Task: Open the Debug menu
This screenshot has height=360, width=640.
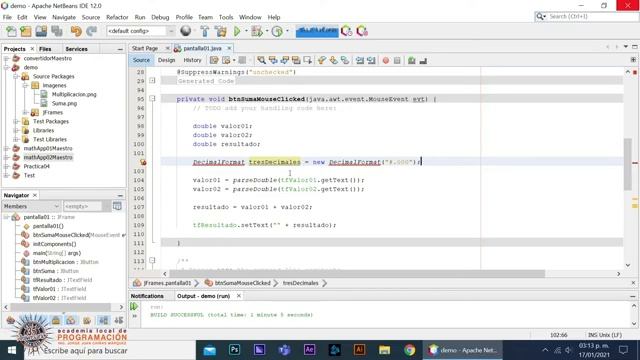Action: click(x=160, y=17)
